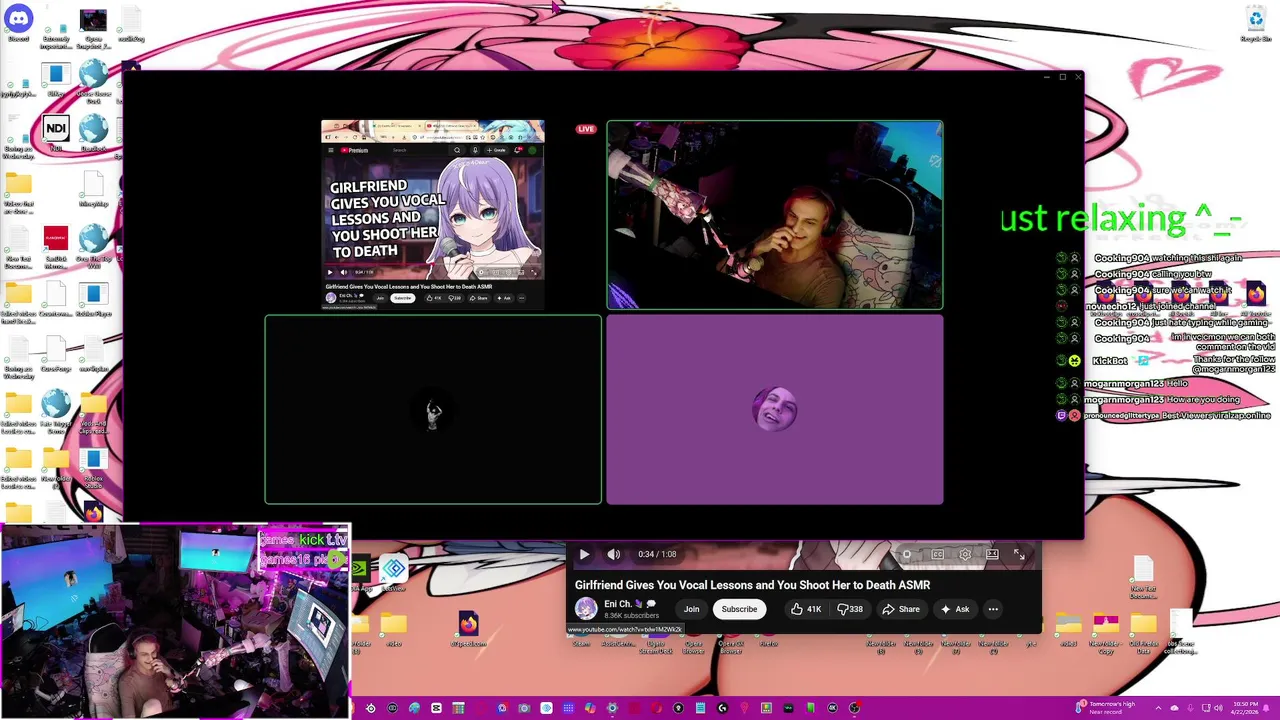Open the Discord desktop shortcut
The width and height of the screenshot is (1280, 720).
point(19,23)
